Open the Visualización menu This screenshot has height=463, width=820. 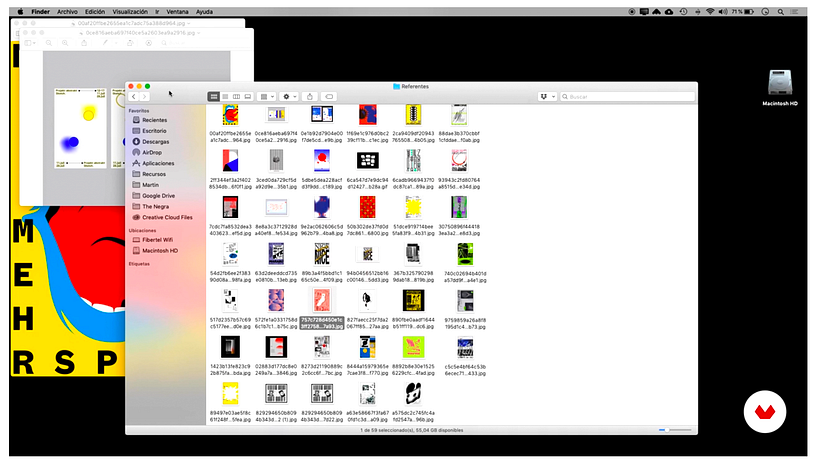click(130, 12)
